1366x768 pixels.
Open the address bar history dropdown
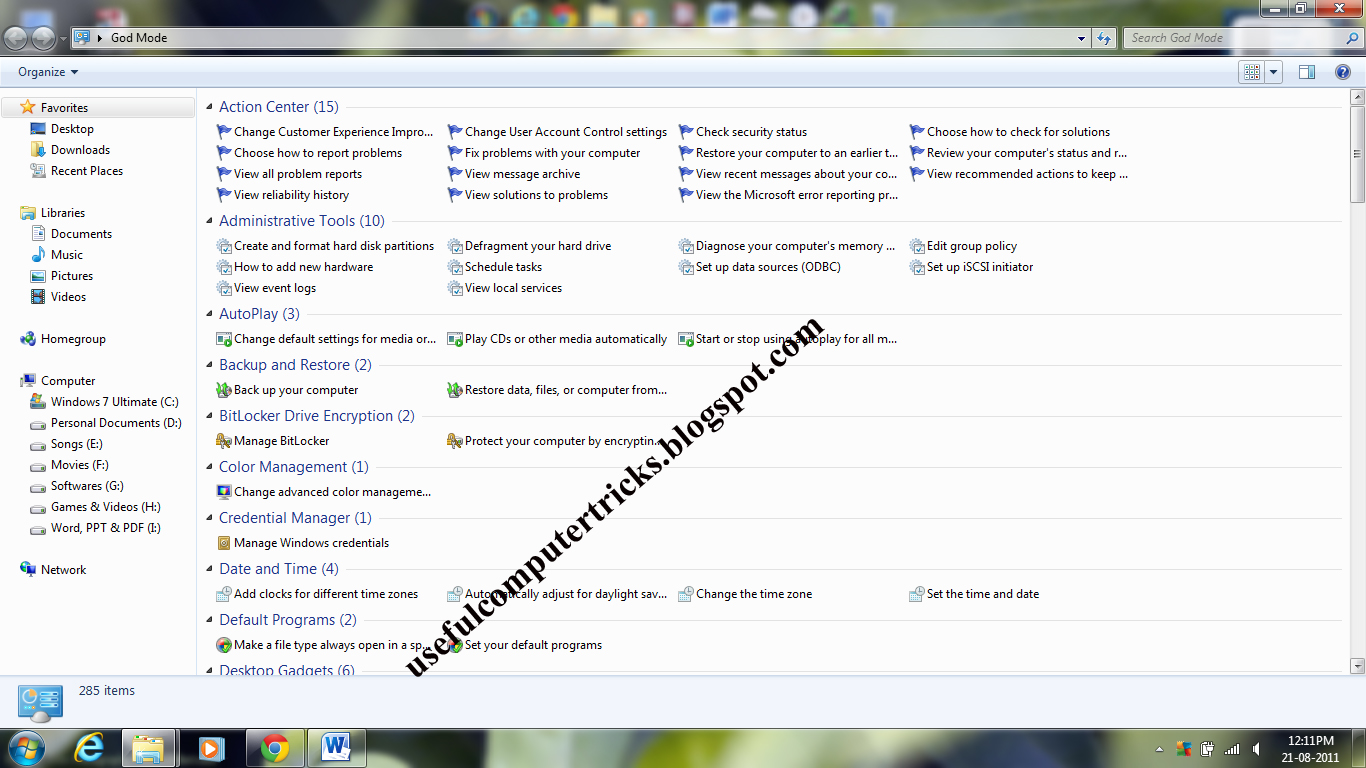pyautogui.click(x=1081, y=37)
